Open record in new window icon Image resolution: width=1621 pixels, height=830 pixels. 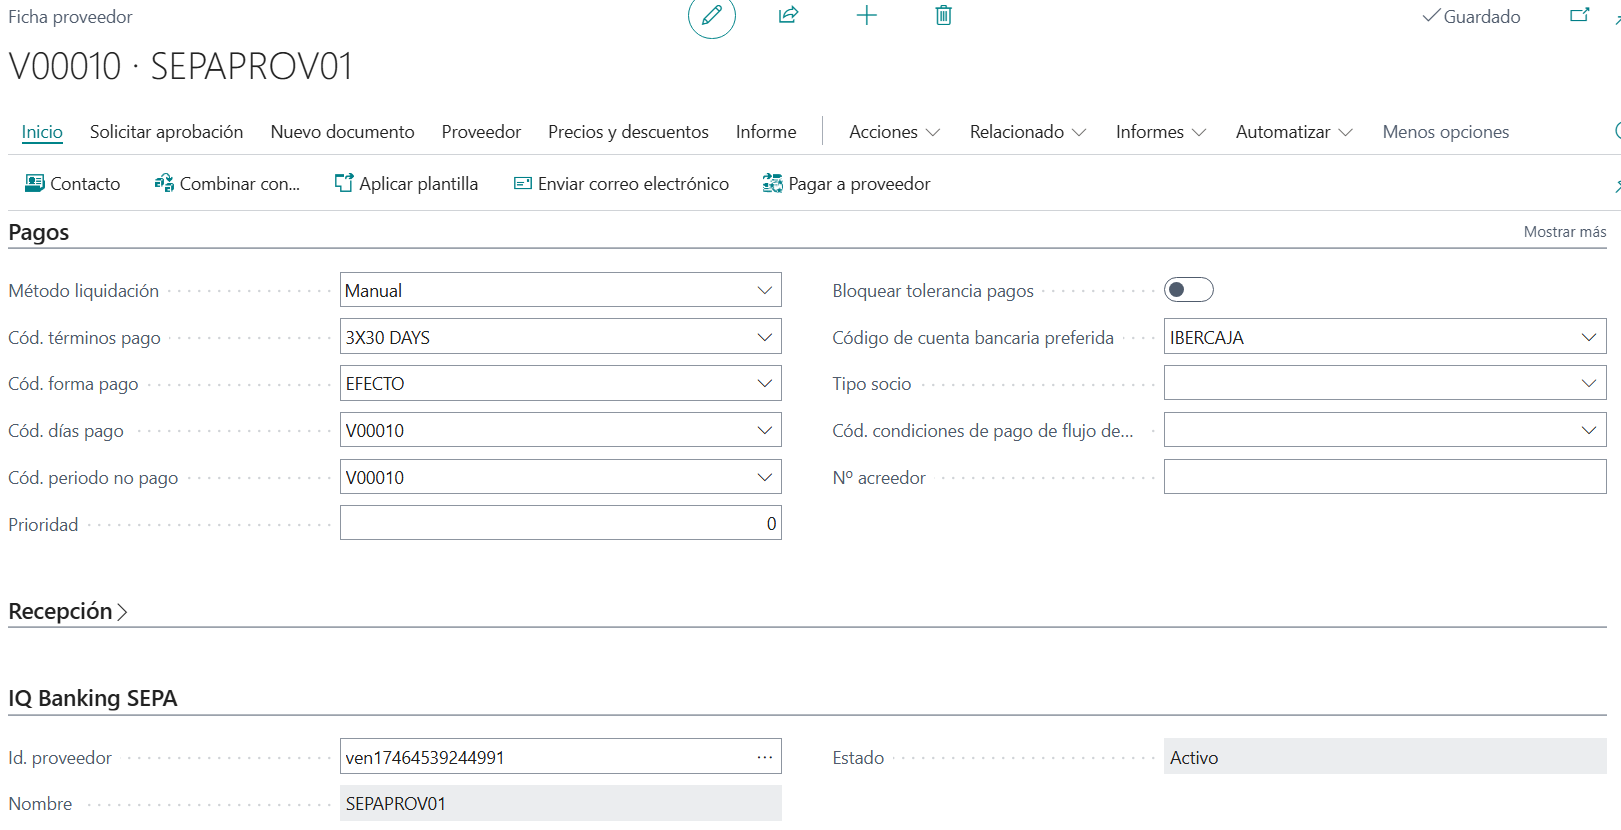tap(1579, 15)
